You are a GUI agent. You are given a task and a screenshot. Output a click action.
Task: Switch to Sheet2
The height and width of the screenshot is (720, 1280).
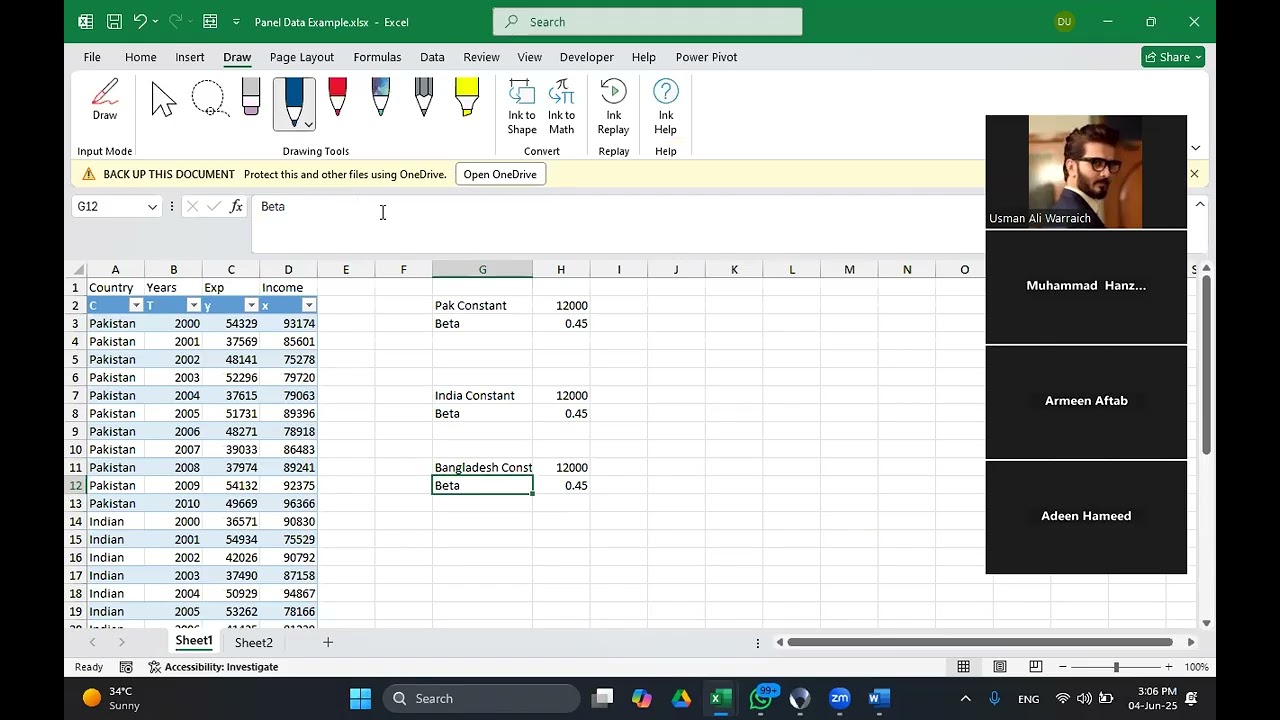(253, 643)
